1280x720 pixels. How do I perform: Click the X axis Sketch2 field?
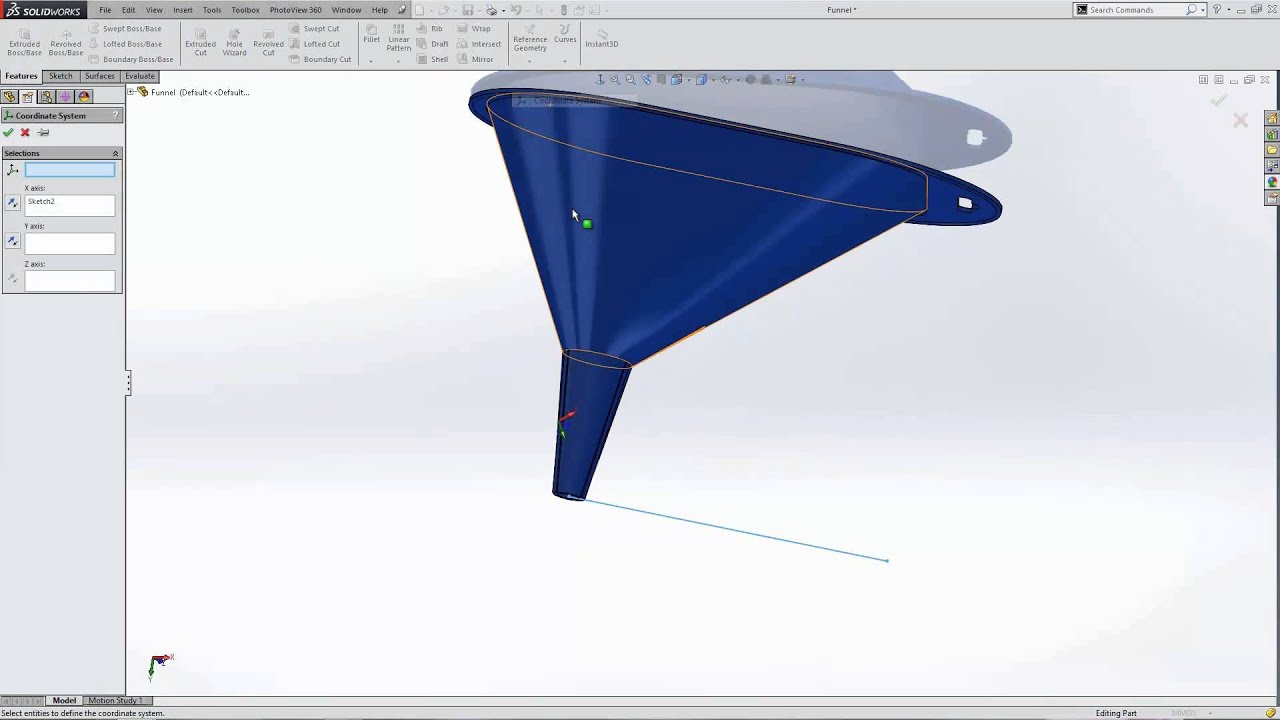[70, 205]
